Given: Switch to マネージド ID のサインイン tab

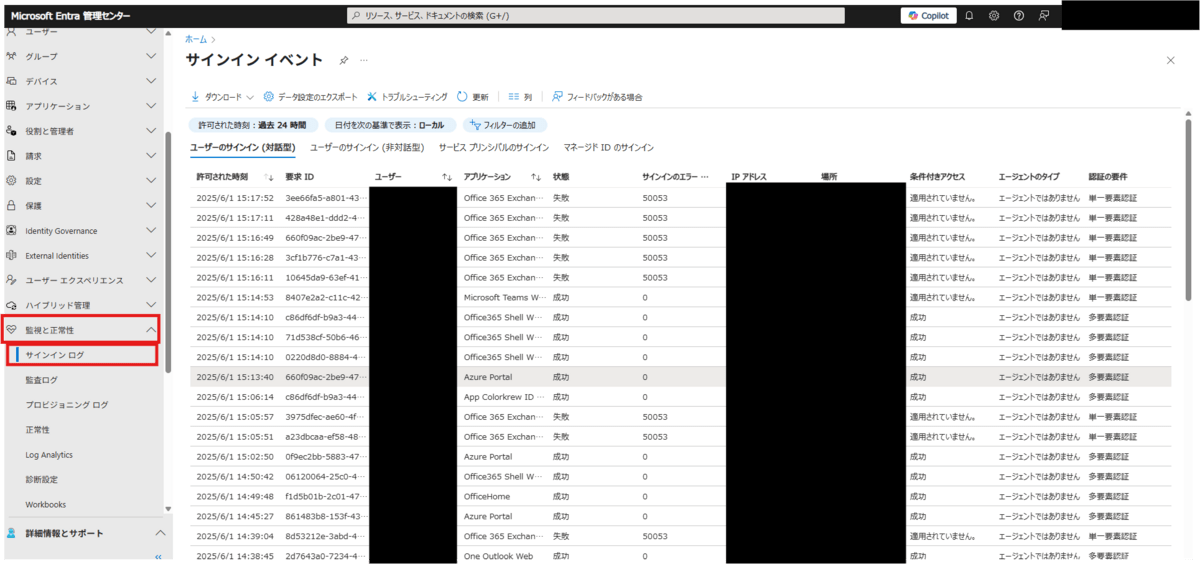Looking at the screenshot, I should 608,147.
